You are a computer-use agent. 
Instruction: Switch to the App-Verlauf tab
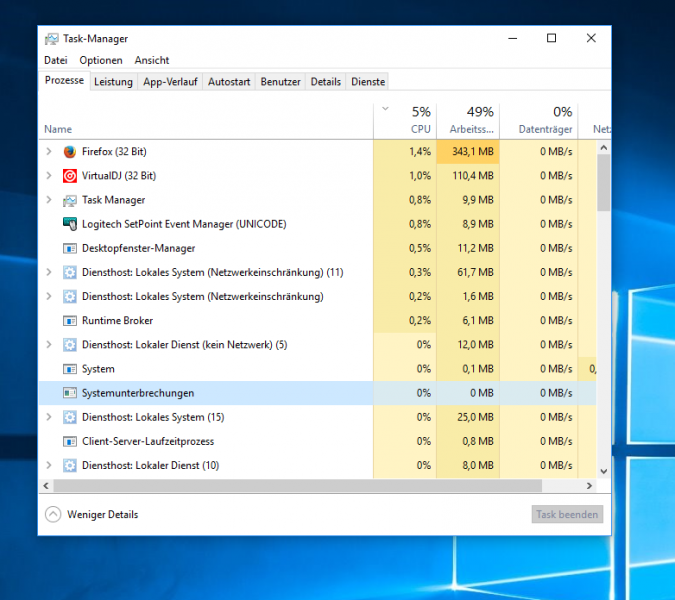pos(170,82)
